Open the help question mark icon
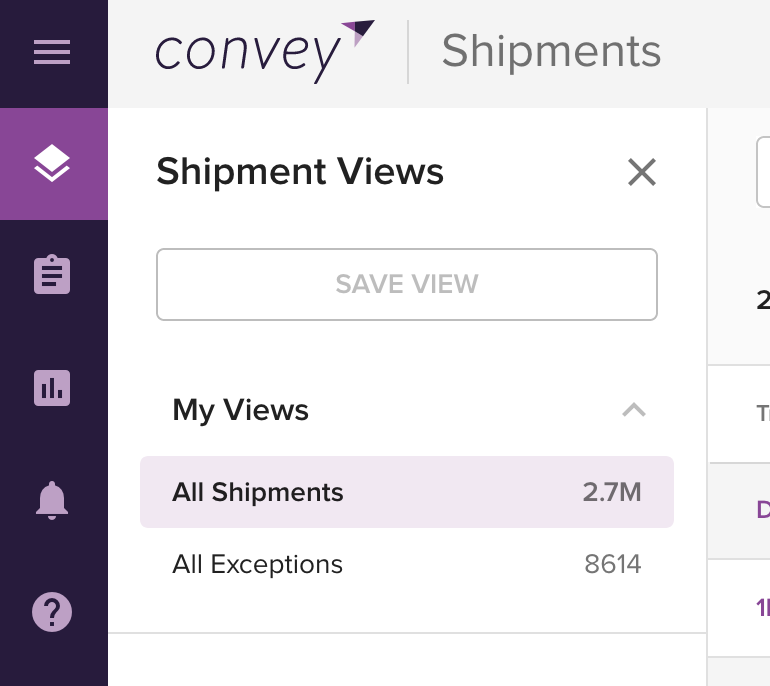The image size is (770, 686). [x=52, y=612]
